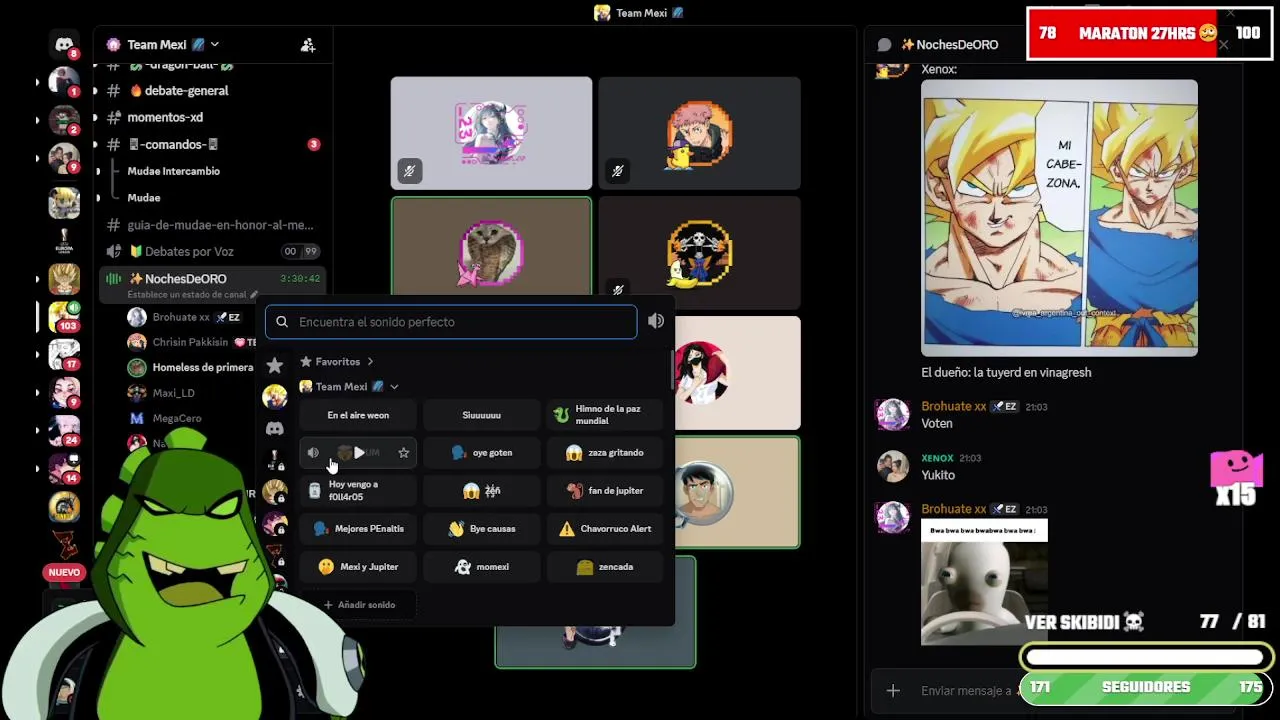
Task: Play the En el aire weon sound
Action: click(x=358, y=415)
